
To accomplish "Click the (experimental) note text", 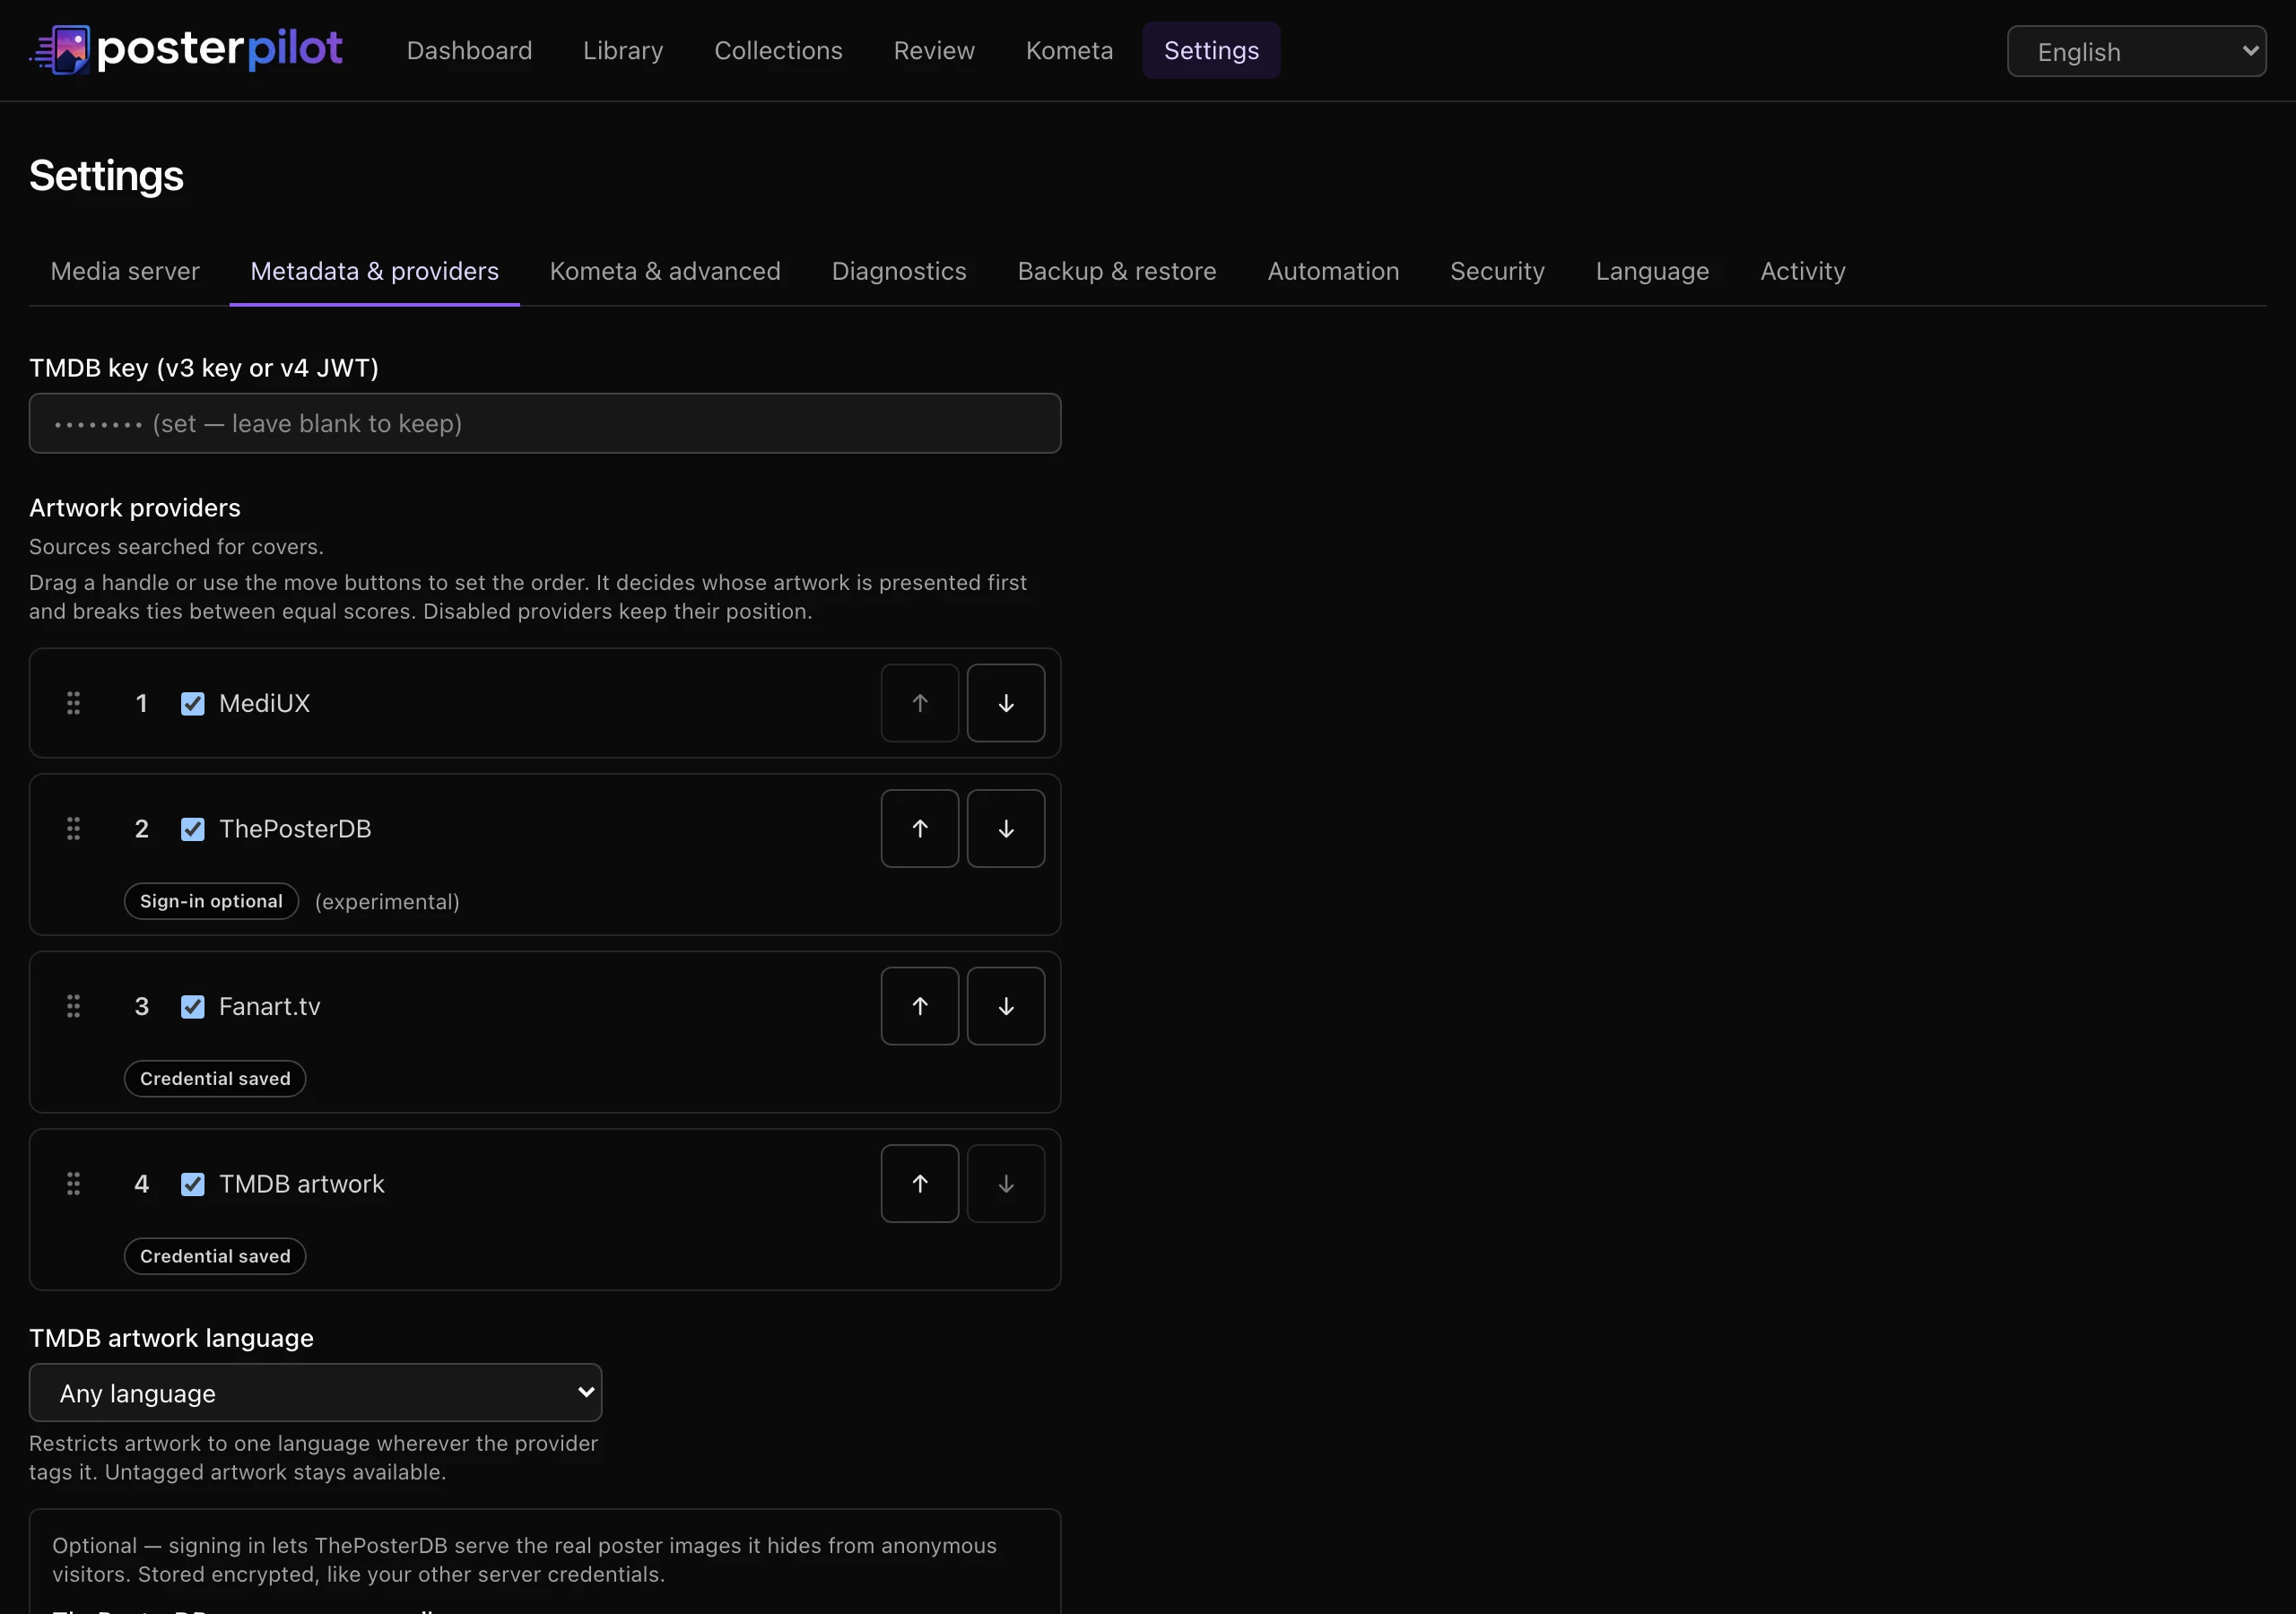I will click(387, 902).
